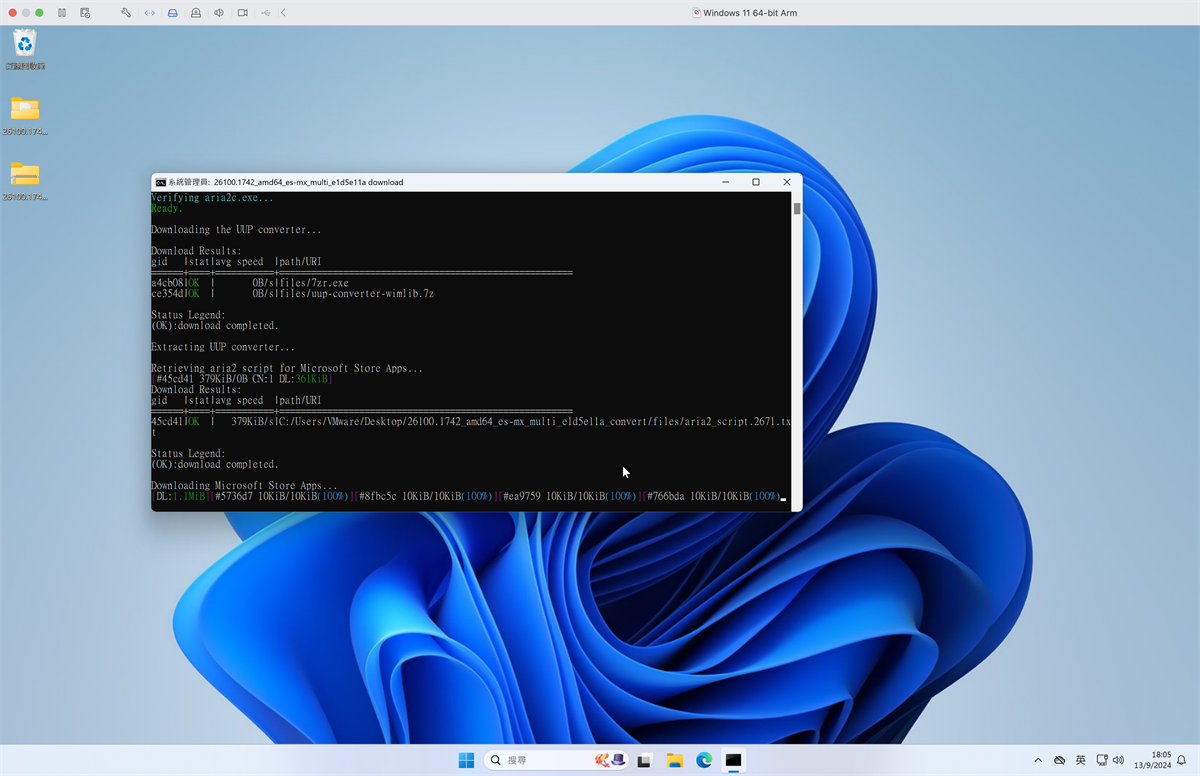Show hidden system tray icons

1038,760
